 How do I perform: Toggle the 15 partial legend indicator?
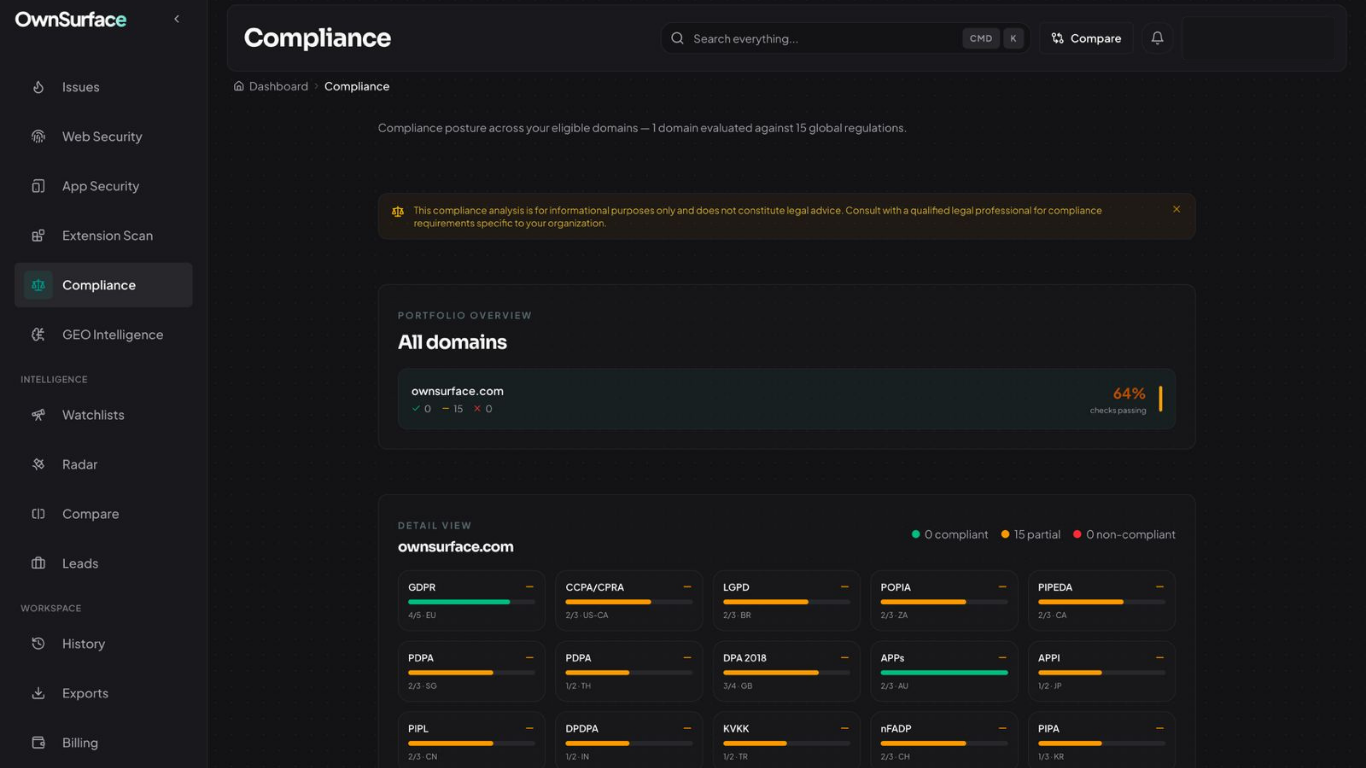pos(1006,534)
